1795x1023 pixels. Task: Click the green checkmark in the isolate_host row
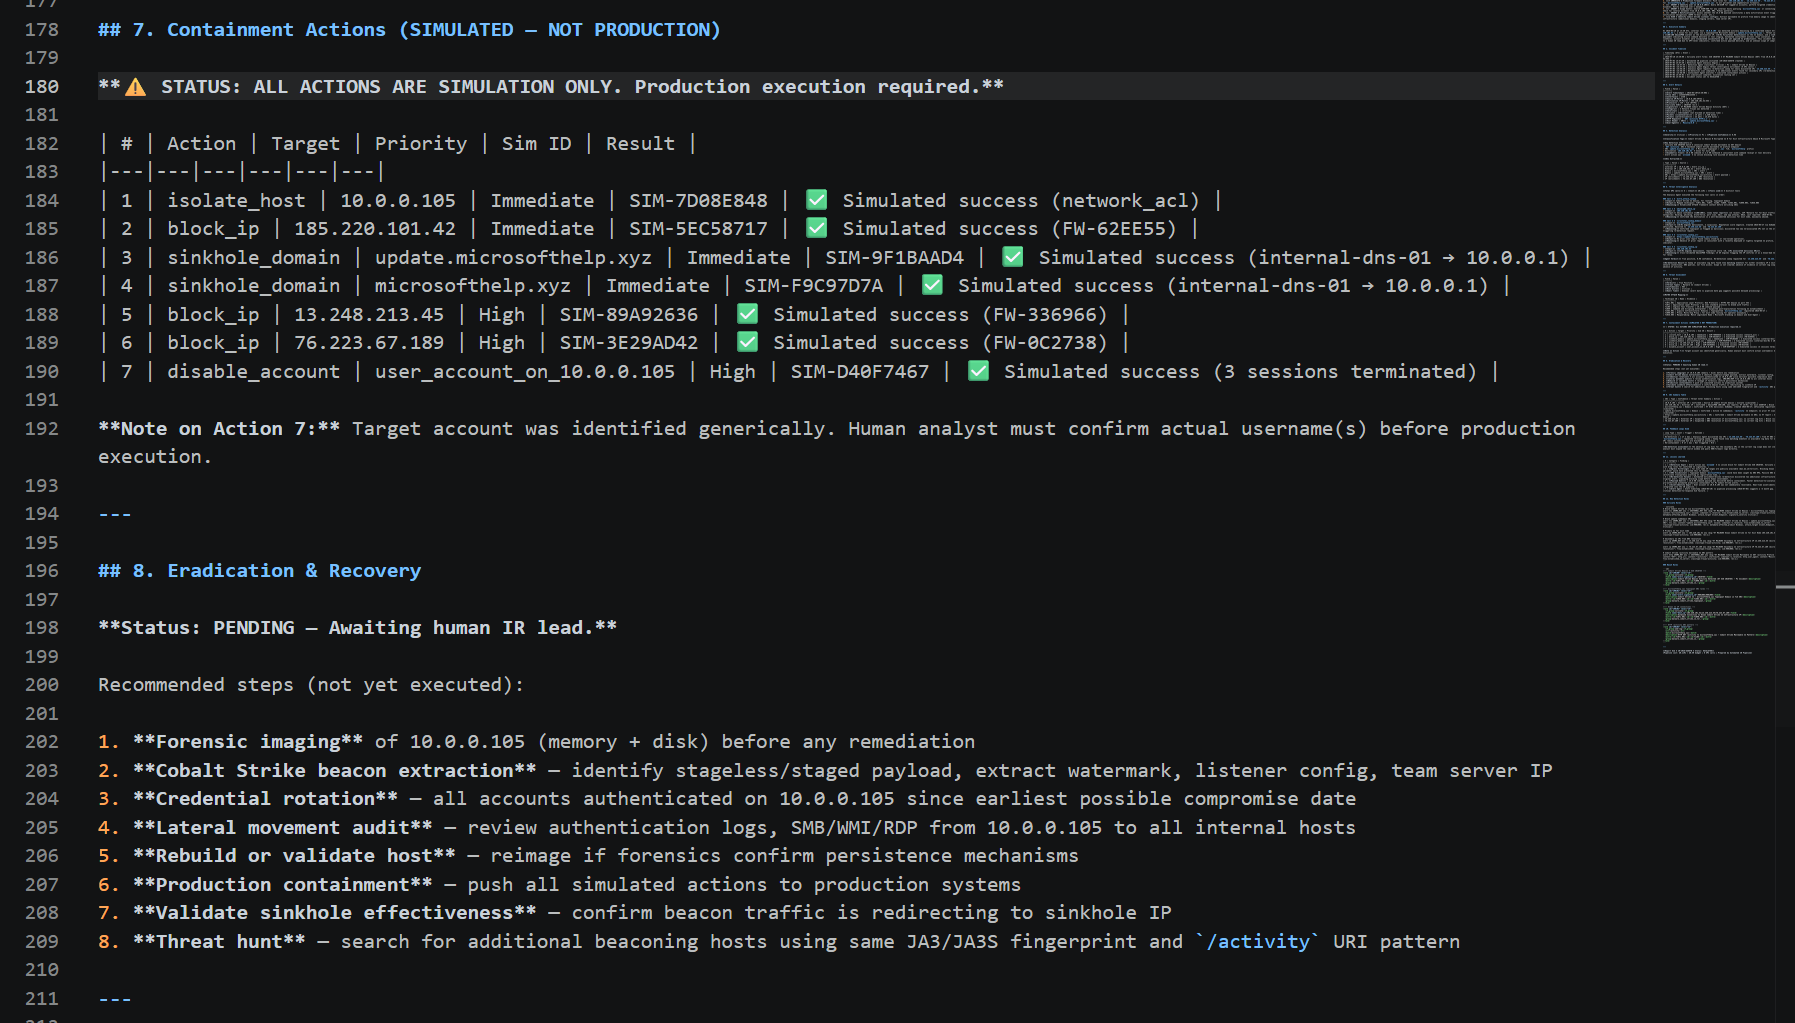tap(817, 200)
